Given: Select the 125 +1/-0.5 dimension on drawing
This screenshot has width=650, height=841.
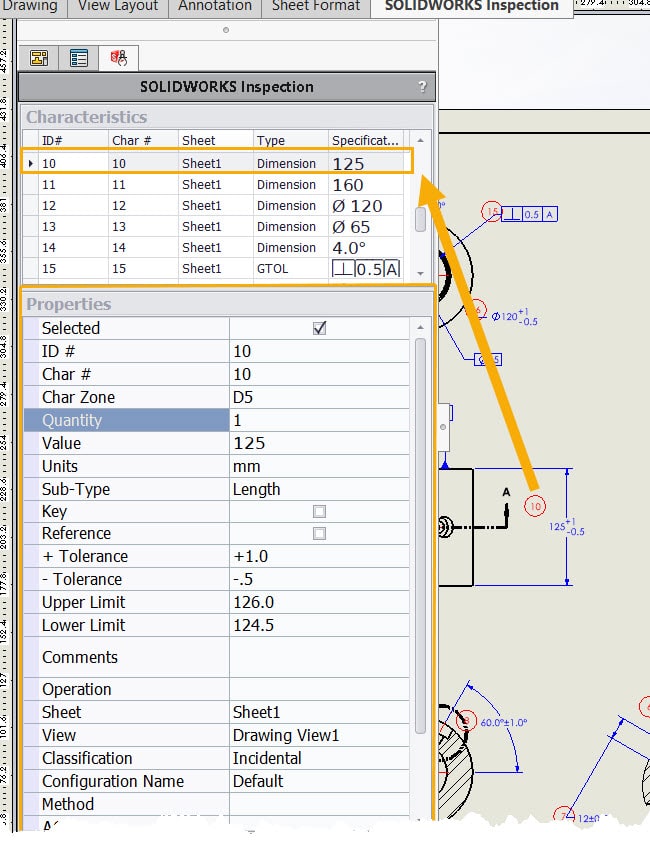Looking at the screenshot, I should 566,527.
